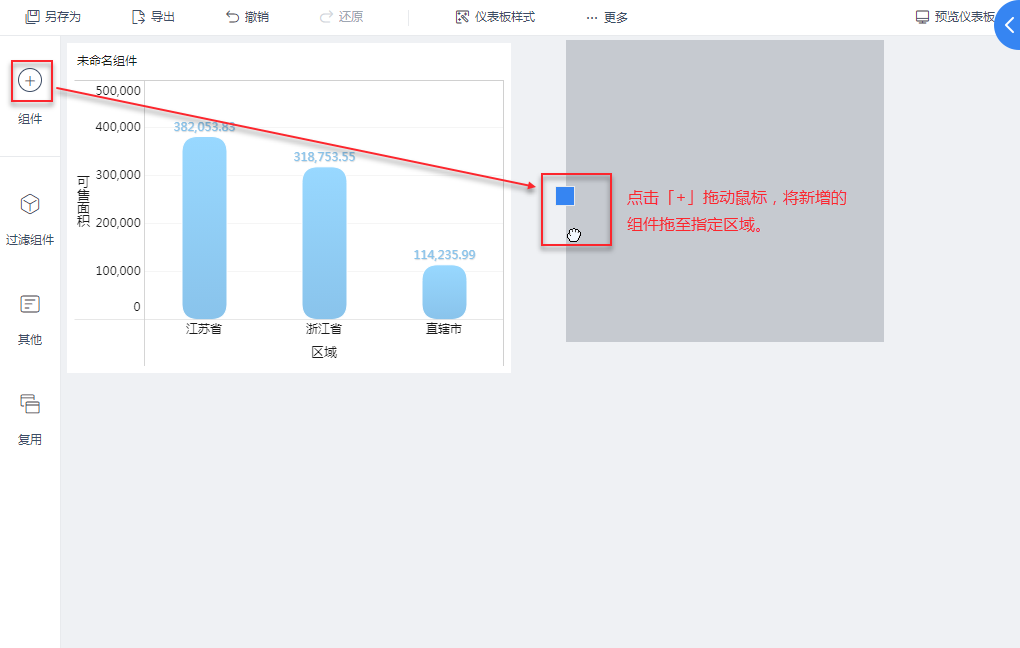Click the 还原 redo arrow icon
Screen dimensions: 1020x648
pos(326,17)
